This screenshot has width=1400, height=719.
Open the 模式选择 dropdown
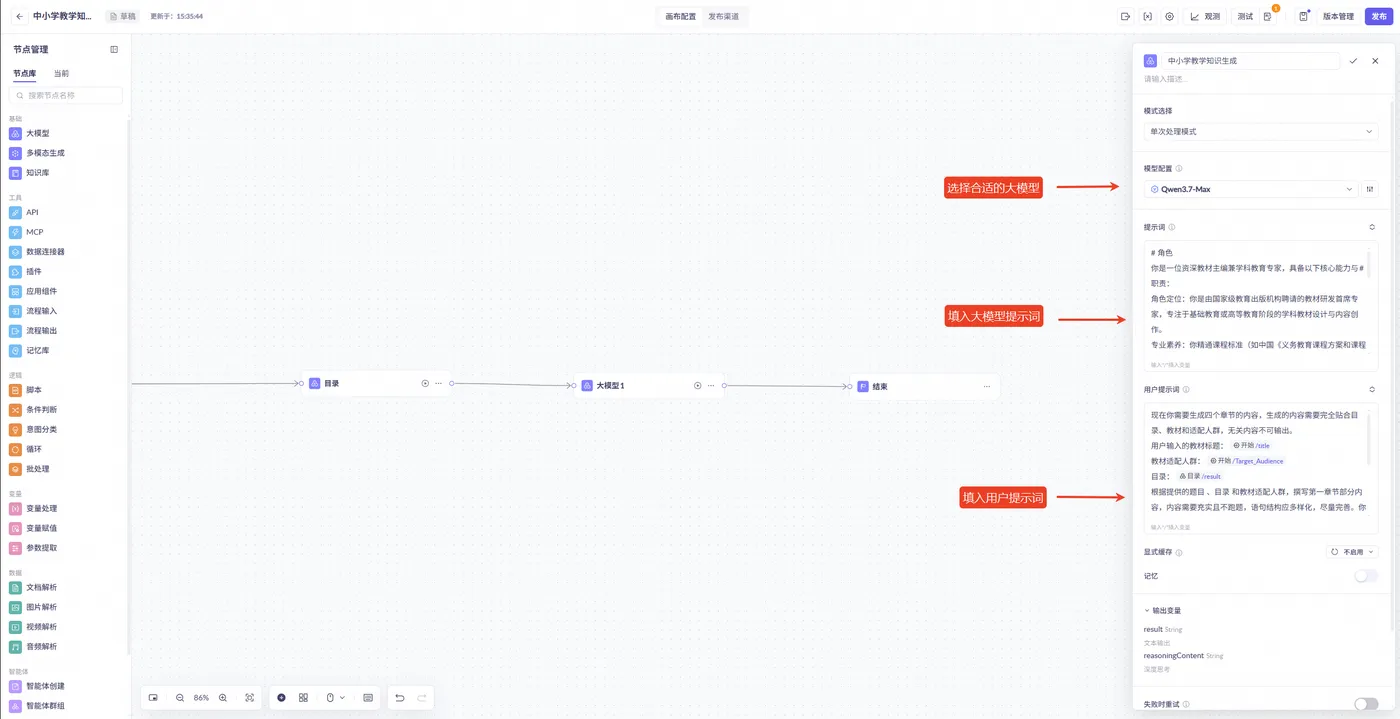[1261, 131]
